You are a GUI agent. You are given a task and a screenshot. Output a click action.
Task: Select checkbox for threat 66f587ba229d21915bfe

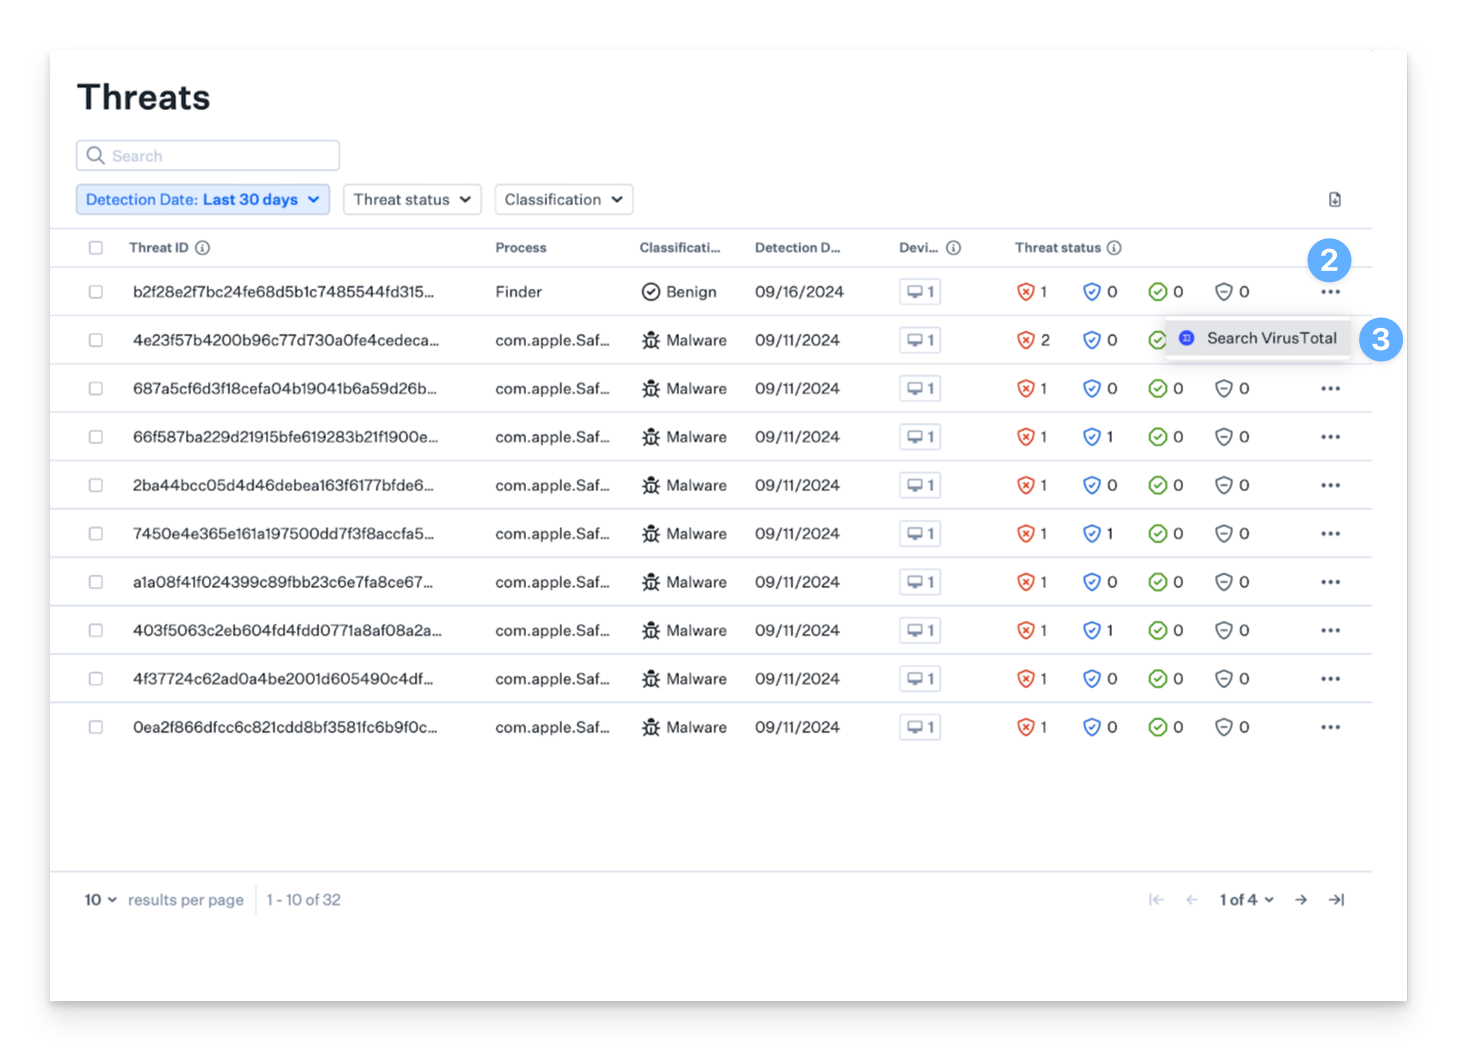(x=96, y=437)
